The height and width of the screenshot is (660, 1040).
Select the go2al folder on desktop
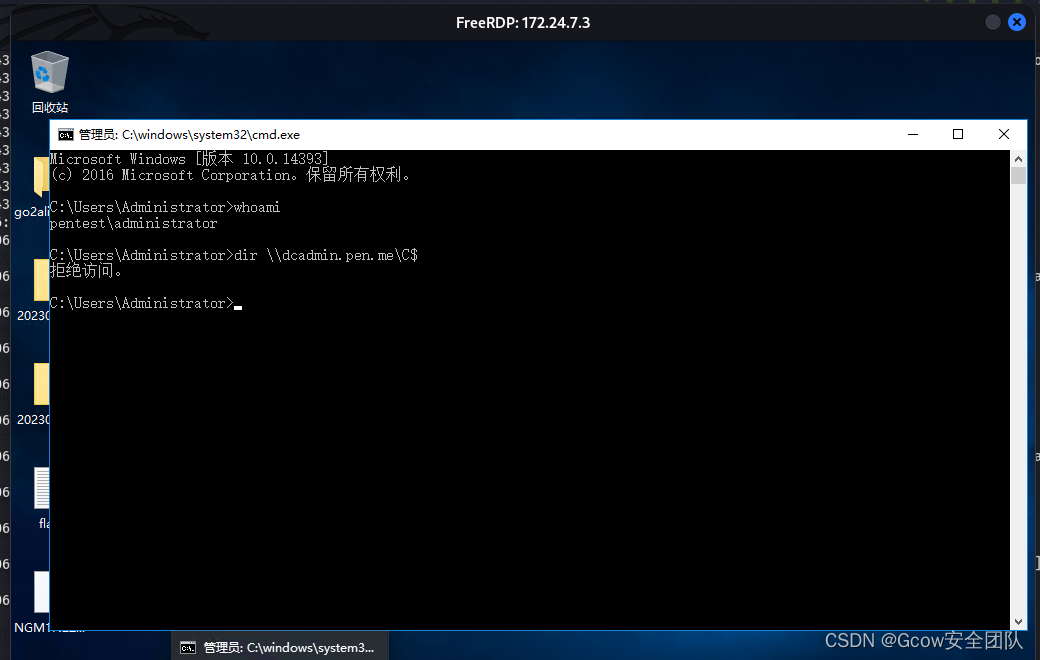[32, 188]
